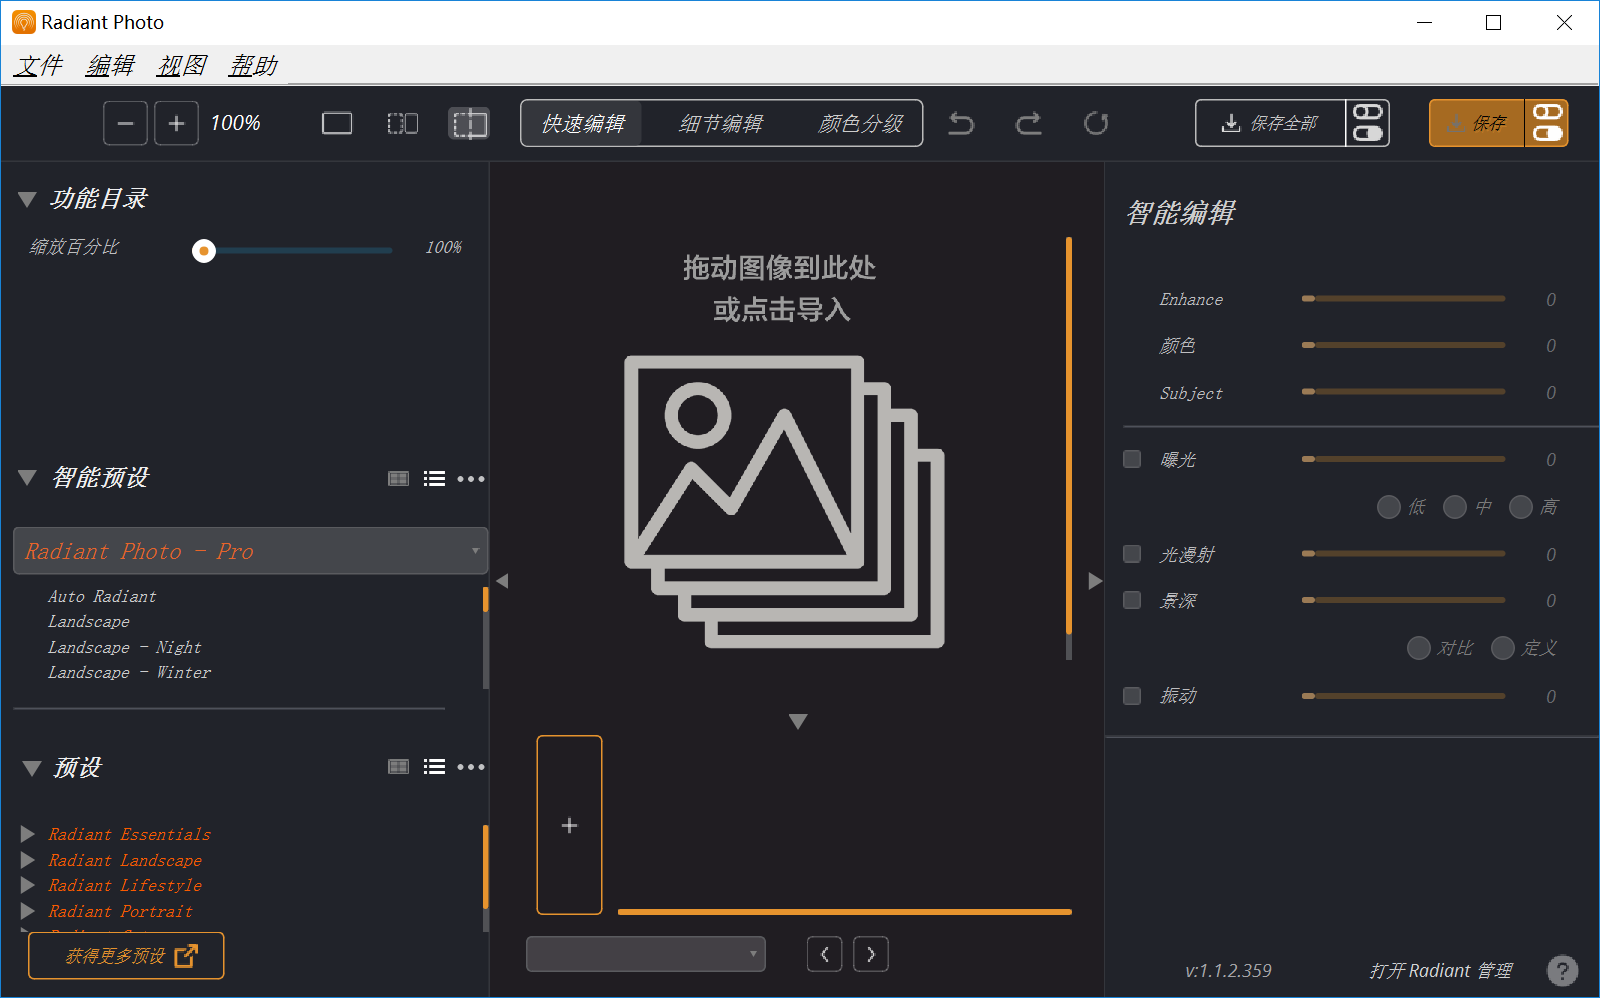Click the zoom out minus button
Image resolution: width=1600 pixels, height=998 pixels.
(x=125, y=123)
